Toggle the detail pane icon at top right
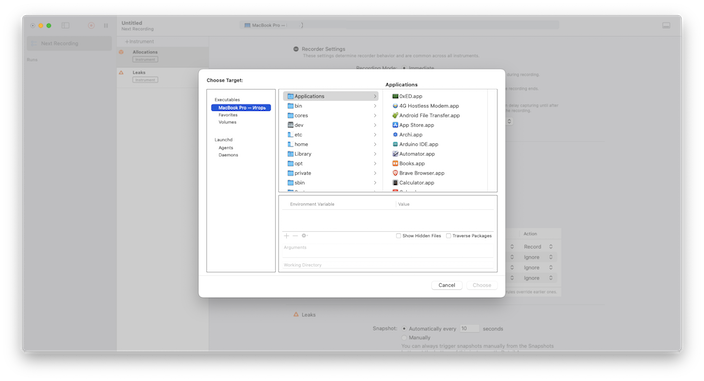 point(666,26)
